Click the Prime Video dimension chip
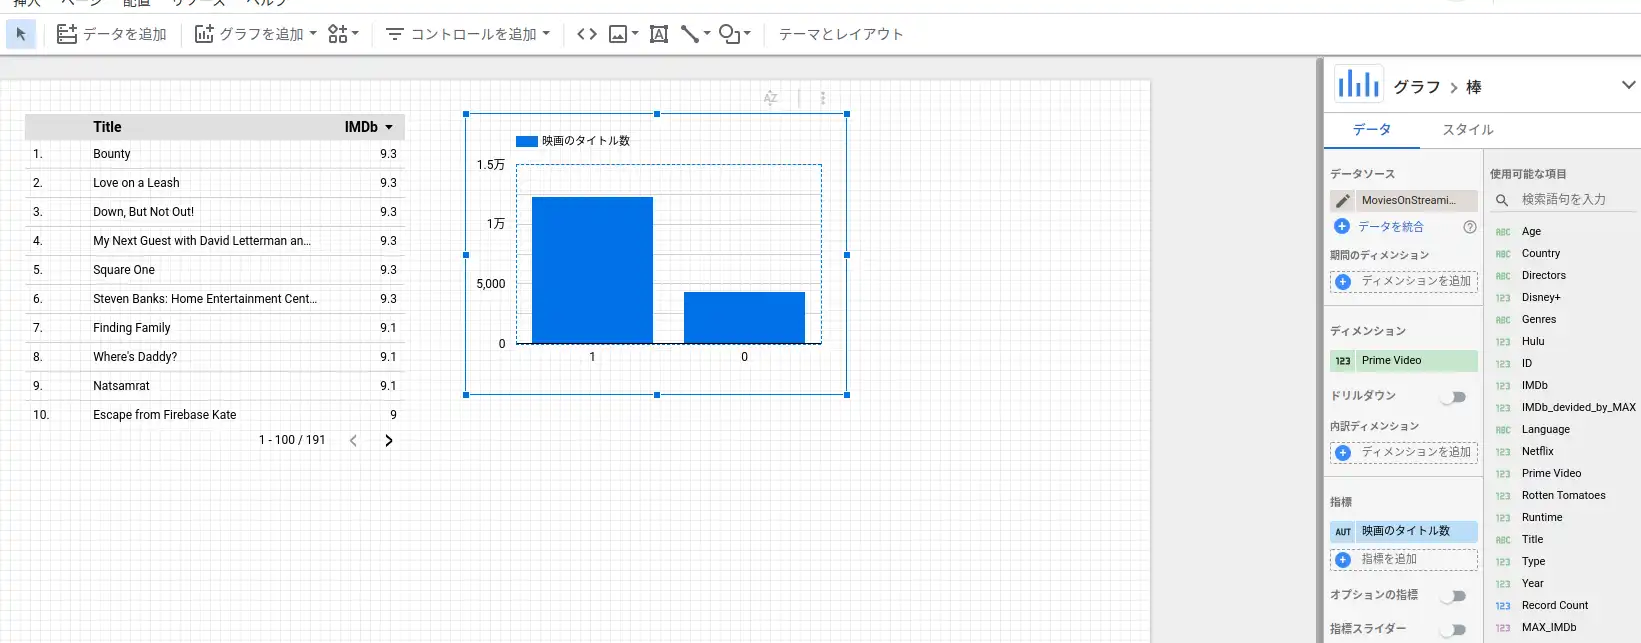1641x643 pixels. 1404,361
